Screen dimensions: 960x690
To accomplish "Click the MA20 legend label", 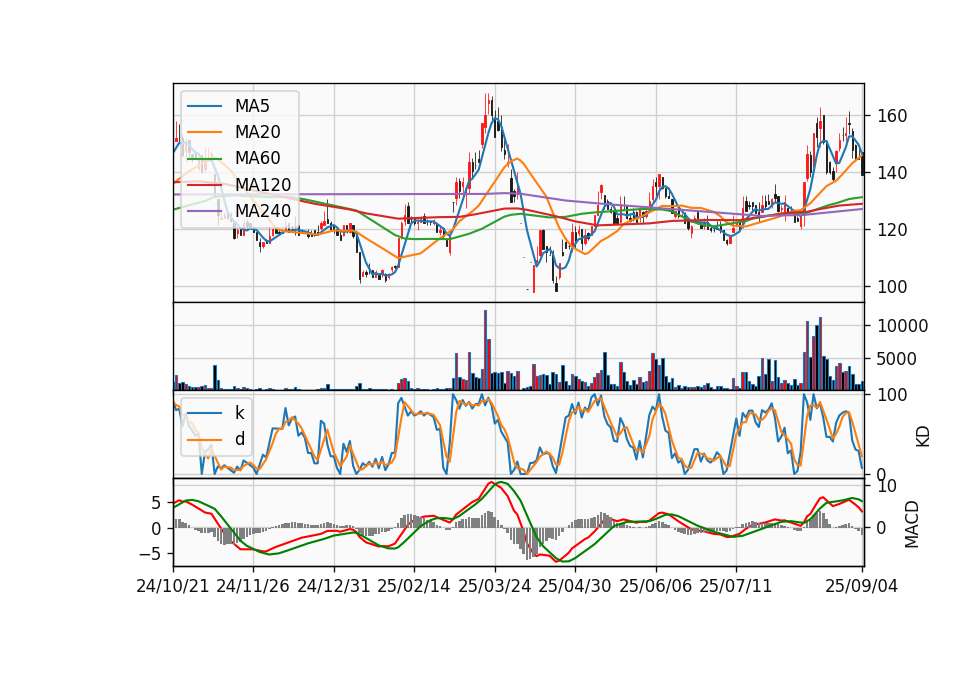I will pos(257,132).
